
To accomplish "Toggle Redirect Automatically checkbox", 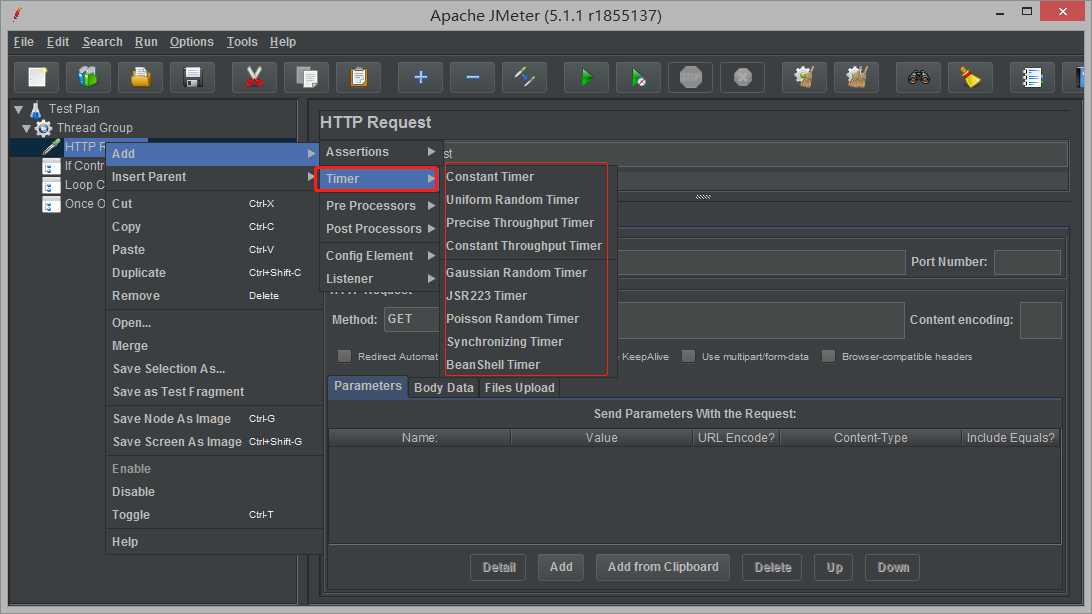I will click(x=344, y=356).
